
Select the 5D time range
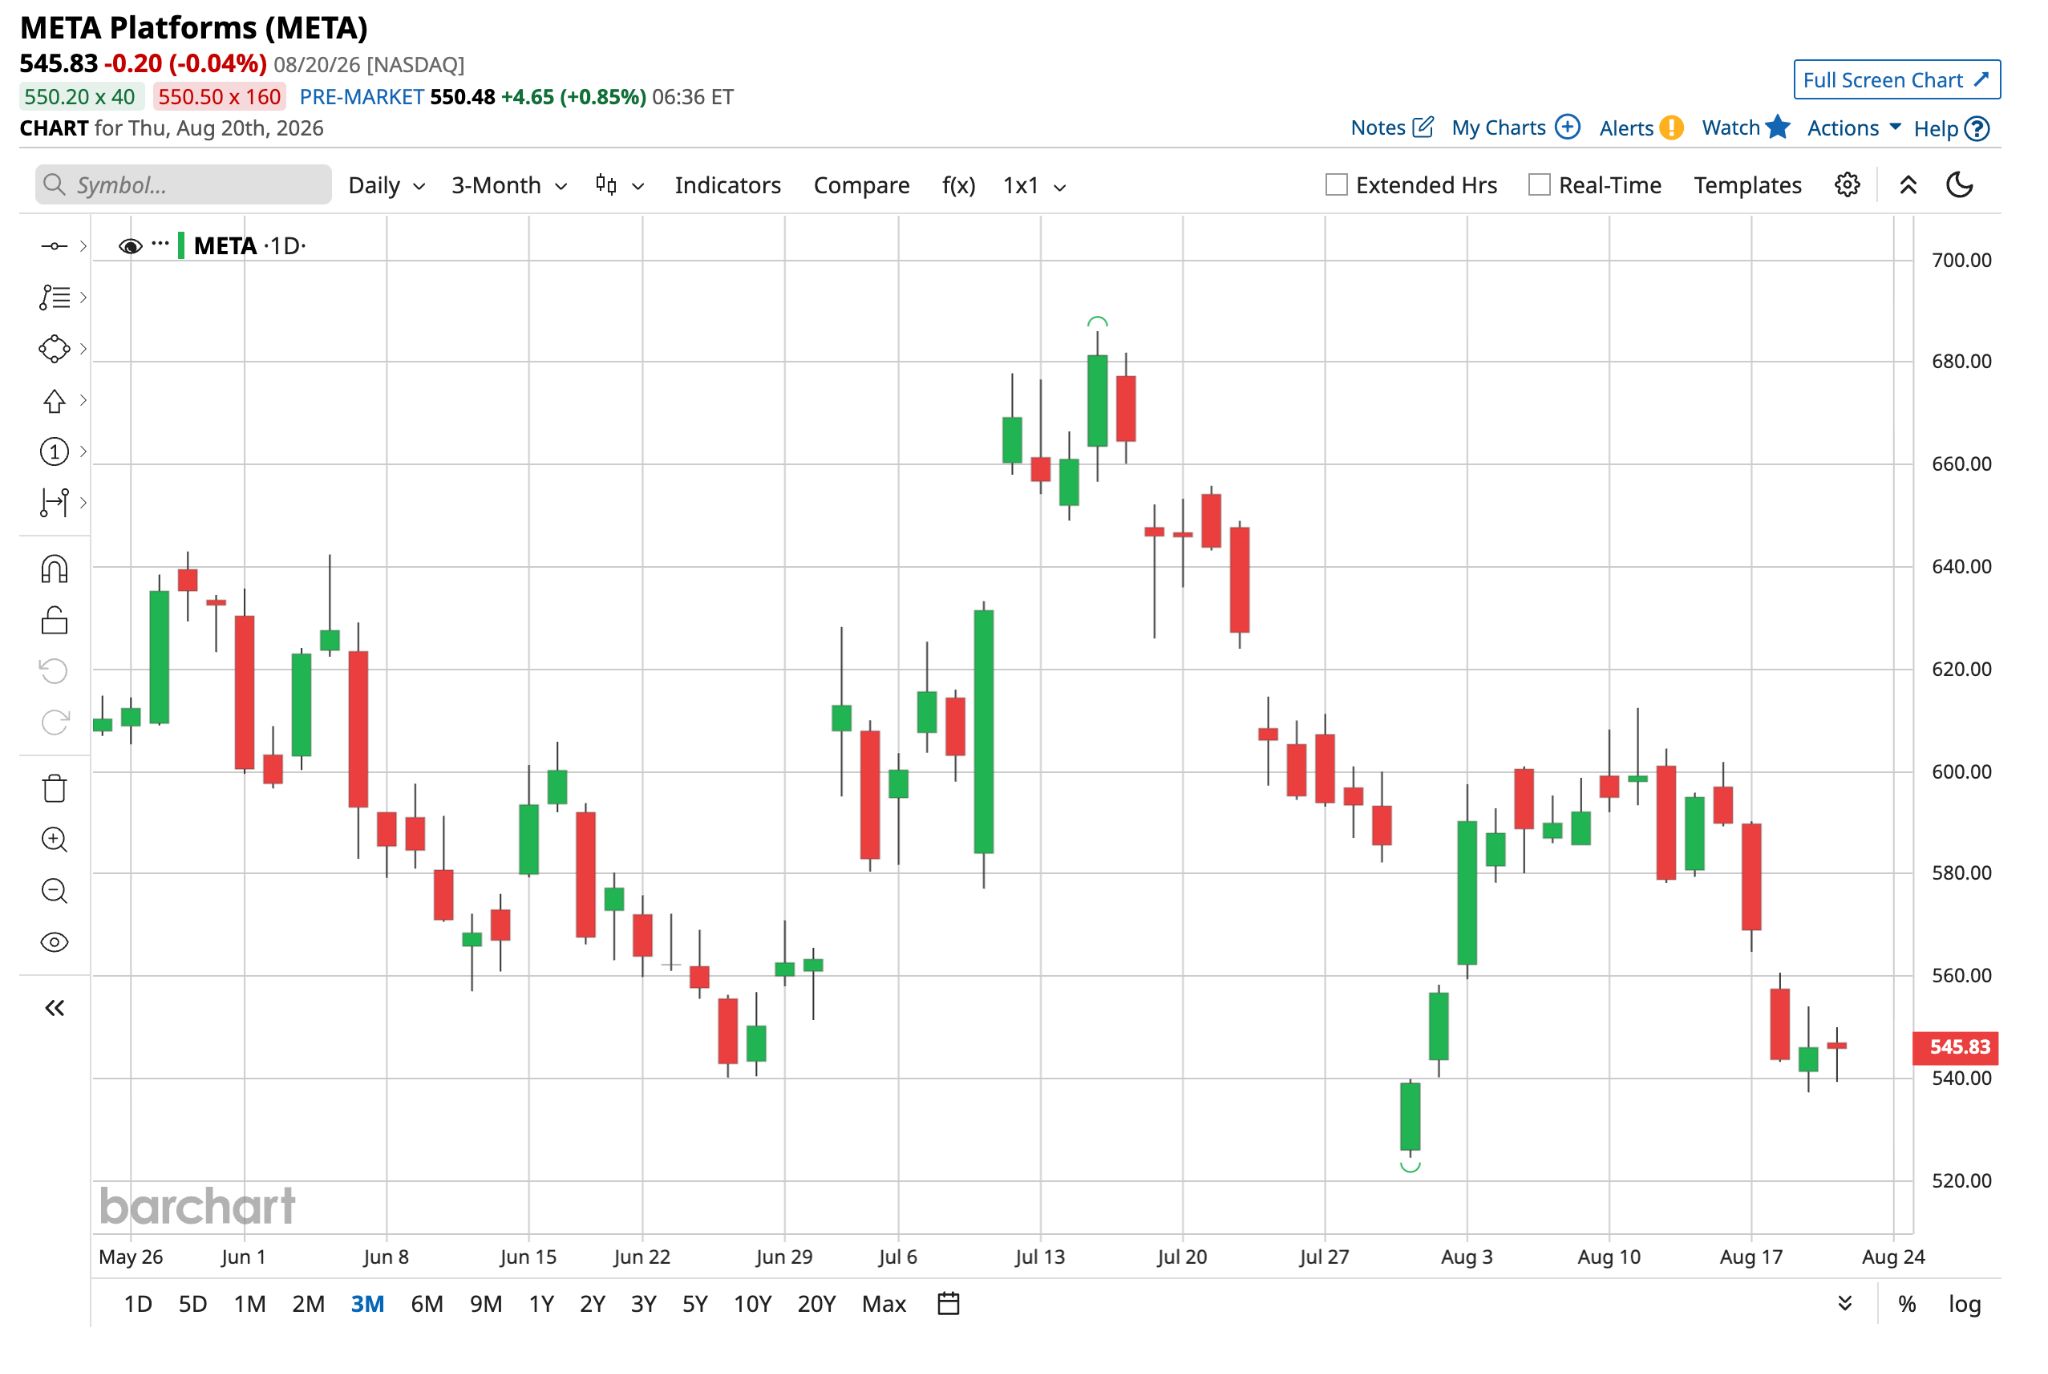(192, 1304)
